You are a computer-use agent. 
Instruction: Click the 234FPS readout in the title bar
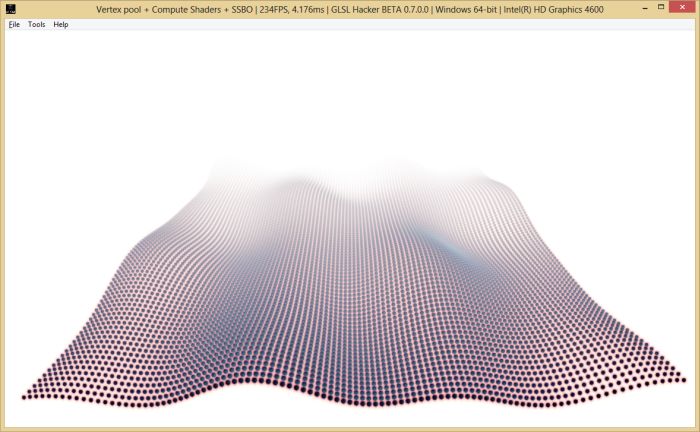(x=275, y=9)
